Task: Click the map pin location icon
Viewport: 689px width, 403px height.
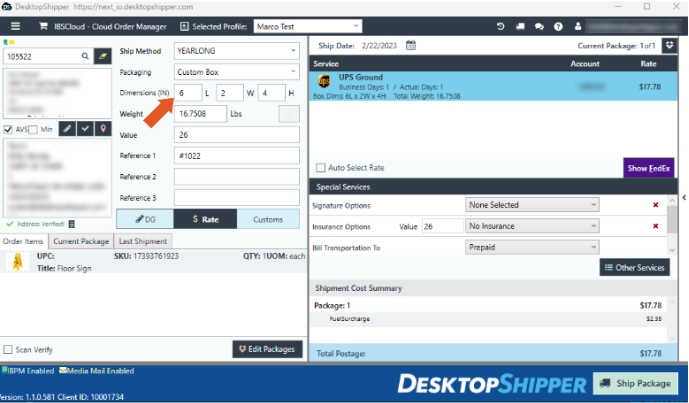Action: click(x=103, y=129)
